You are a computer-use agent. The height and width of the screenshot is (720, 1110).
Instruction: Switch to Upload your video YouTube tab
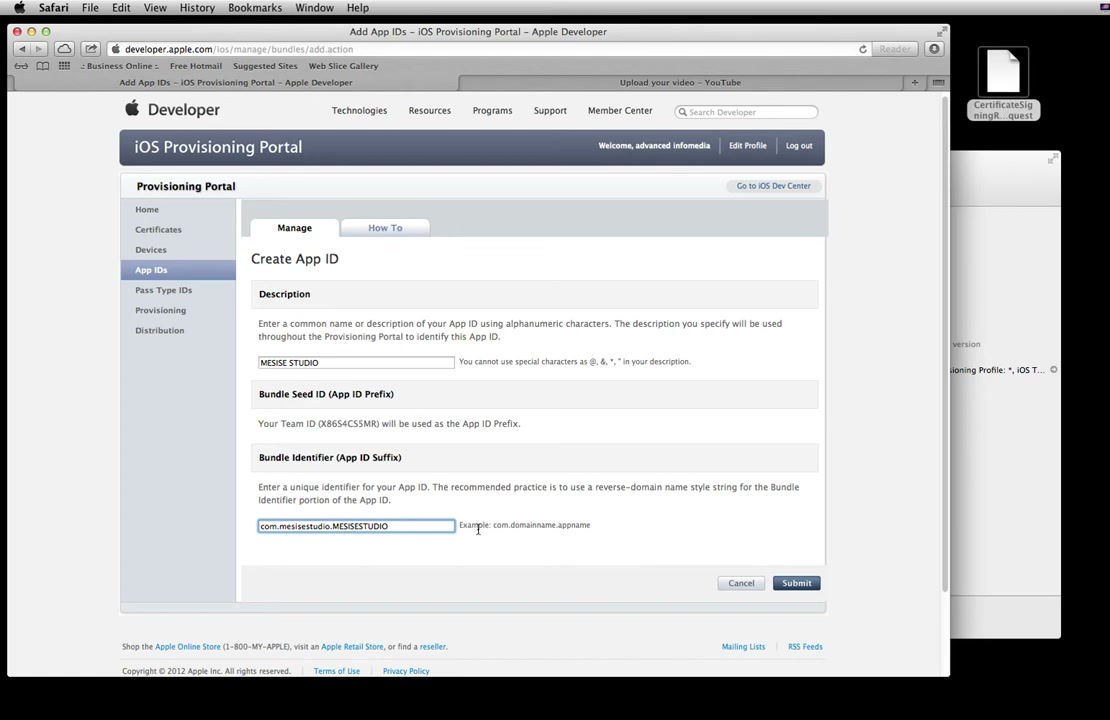680,83
